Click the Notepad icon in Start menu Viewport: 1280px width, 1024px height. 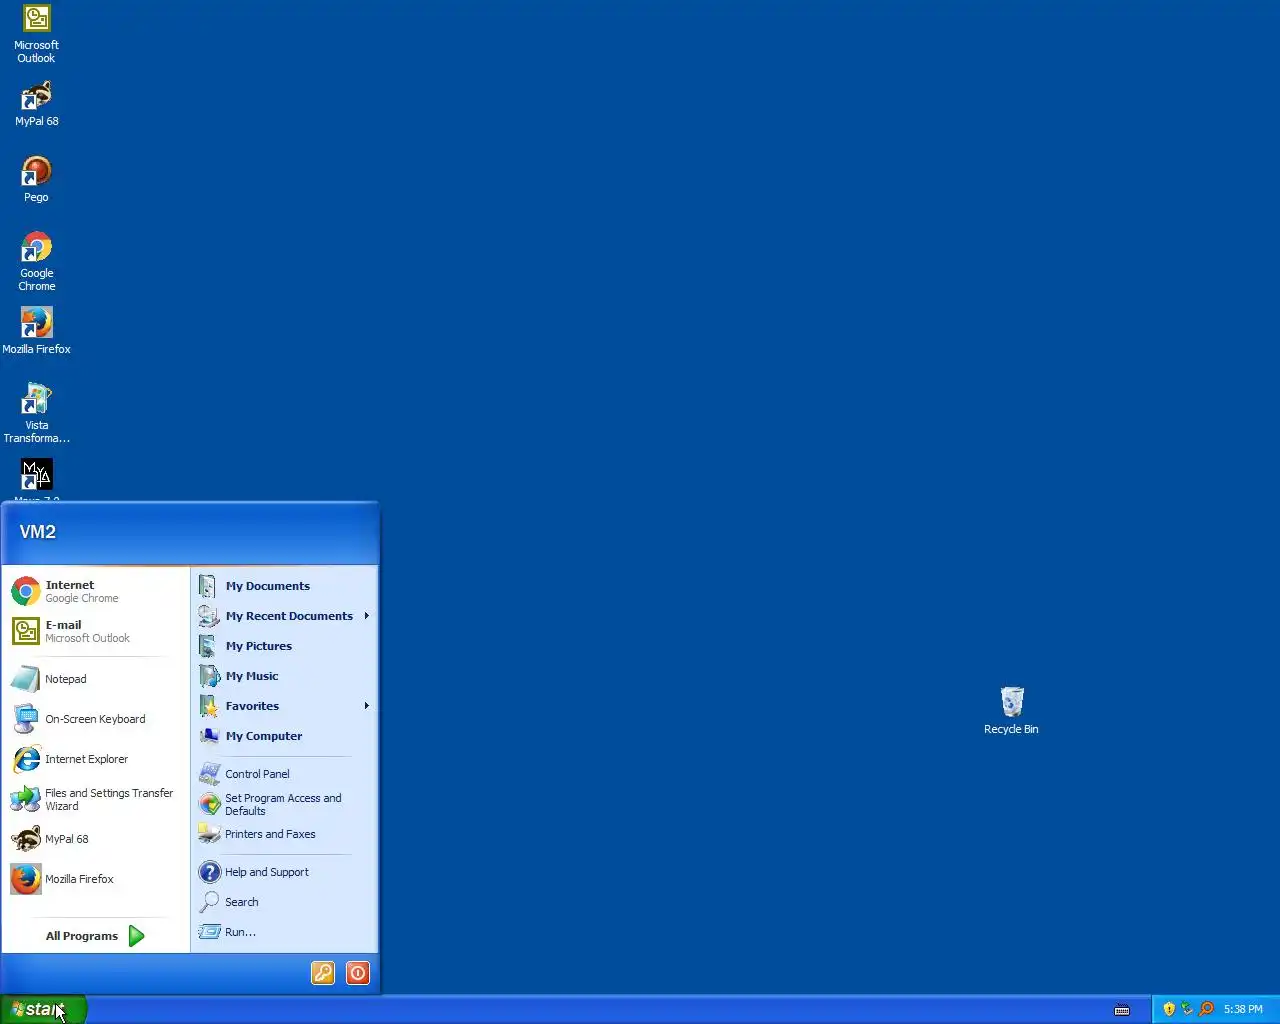point(26,679)
